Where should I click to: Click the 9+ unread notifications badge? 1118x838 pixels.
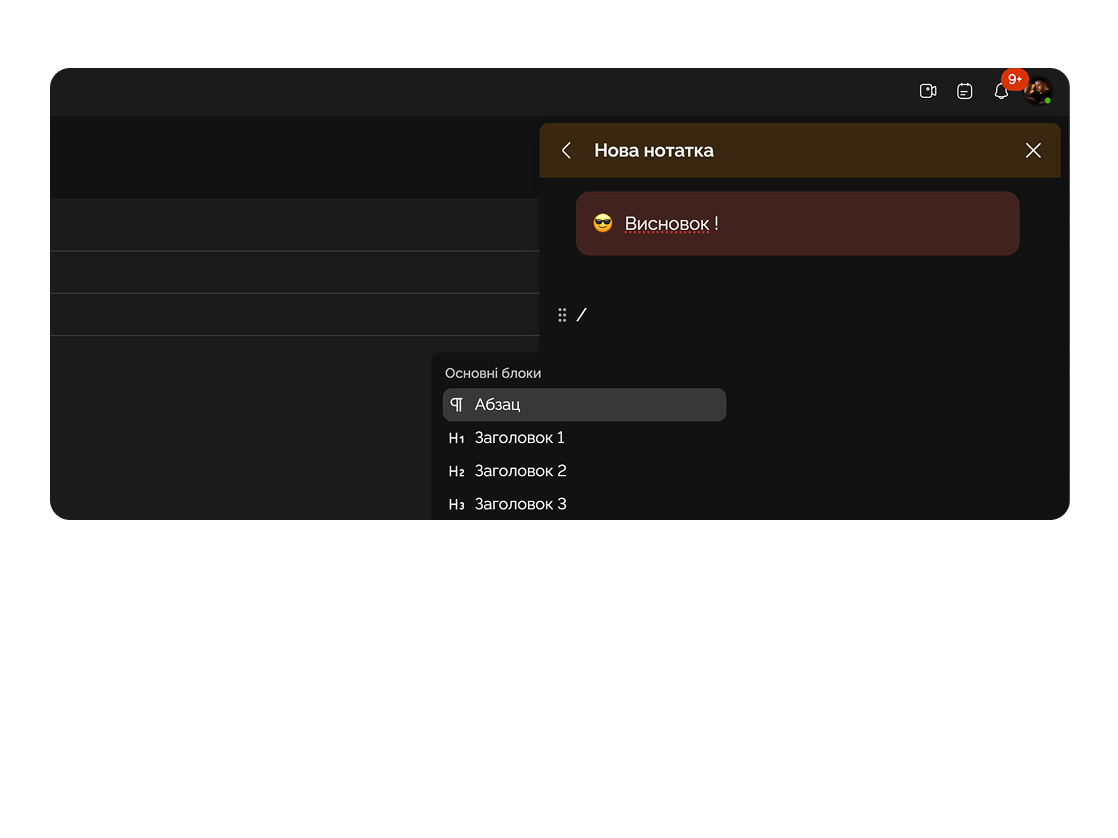tap(1014, 80)
